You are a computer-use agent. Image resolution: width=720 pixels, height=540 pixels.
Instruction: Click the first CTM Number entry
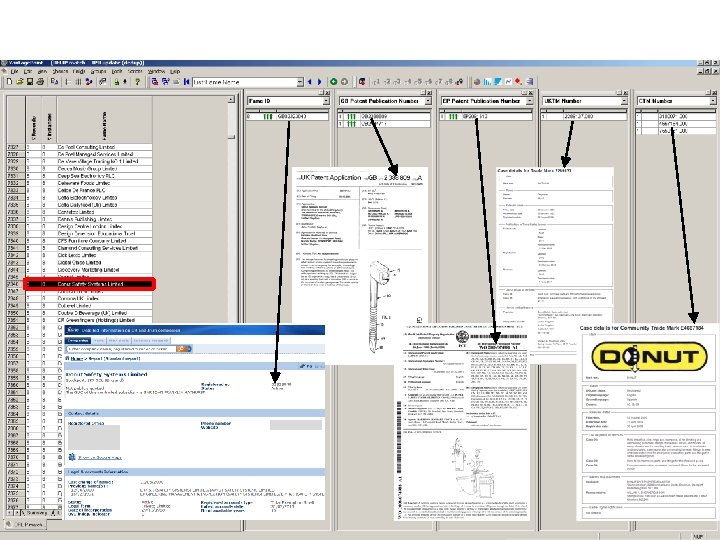[676, 117]
